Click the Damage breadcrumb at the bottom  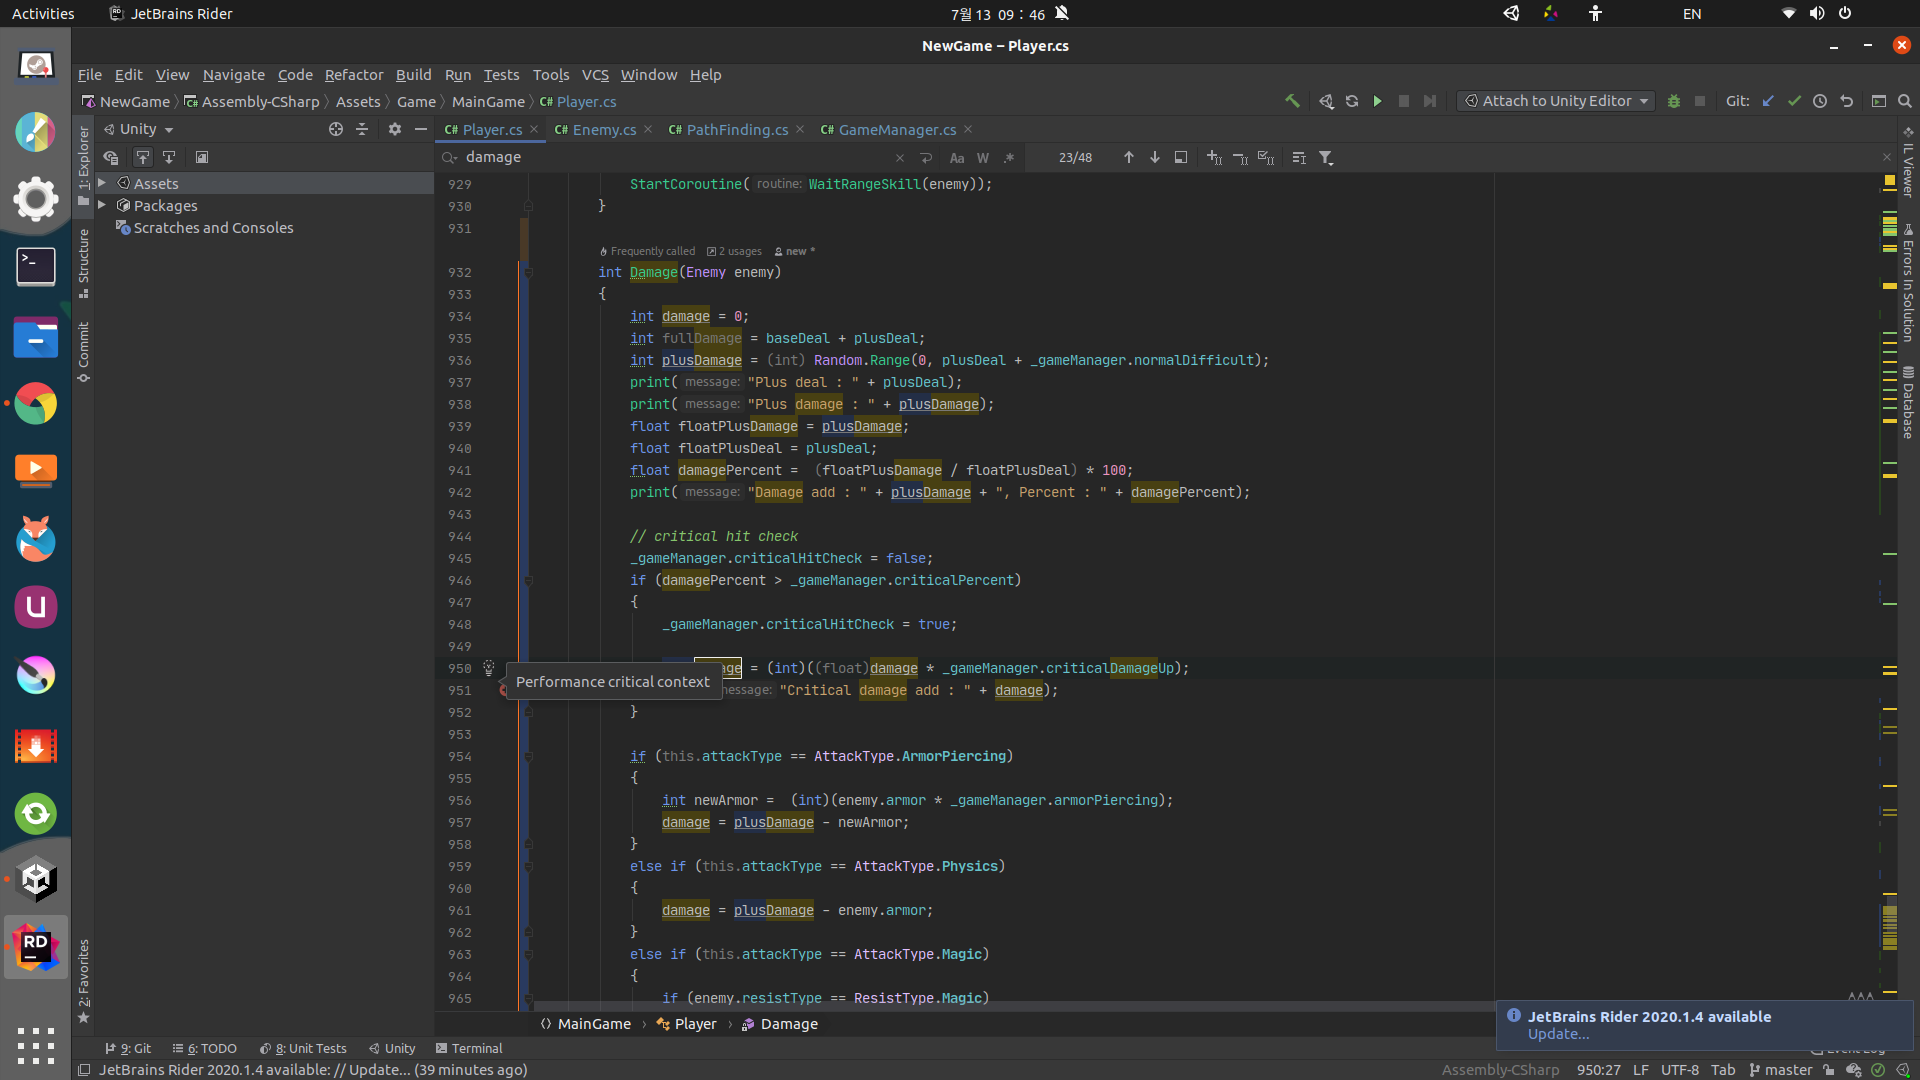780,1024
